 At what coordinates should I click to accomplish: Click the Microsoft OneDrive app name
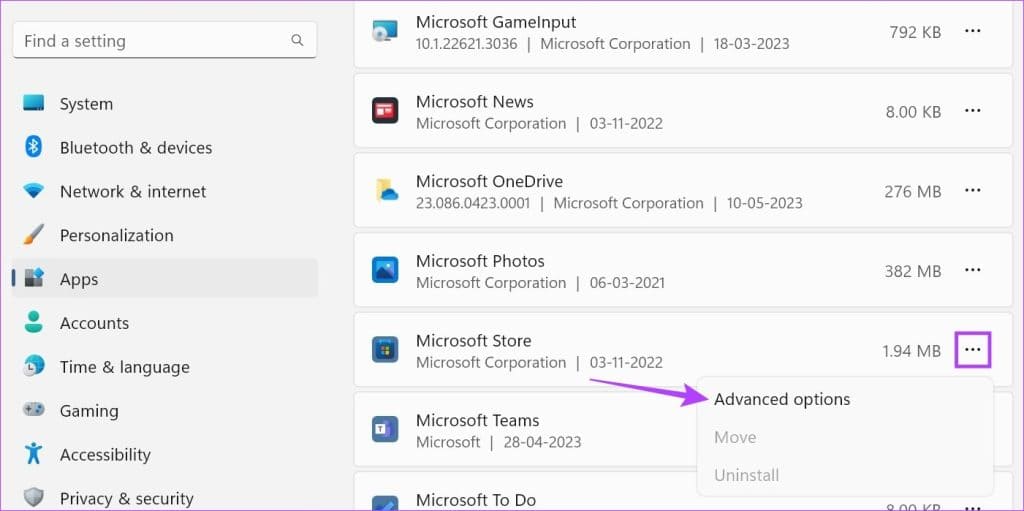click(x=489, y=181)
